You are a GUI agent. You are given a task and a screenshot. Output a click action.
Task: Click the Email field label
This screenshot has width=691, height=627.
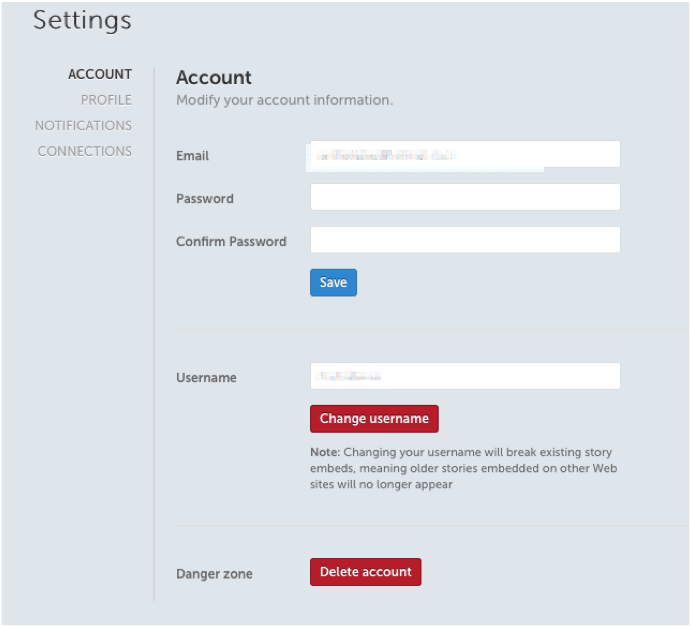[193, 156]
